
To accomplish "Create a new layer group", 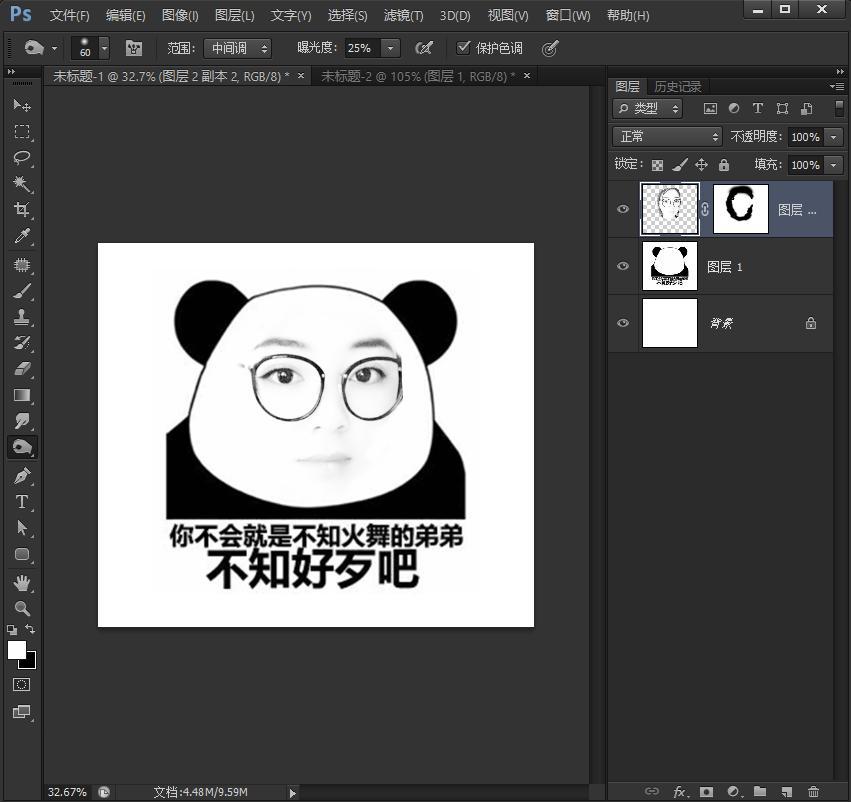I will point(760,792).
